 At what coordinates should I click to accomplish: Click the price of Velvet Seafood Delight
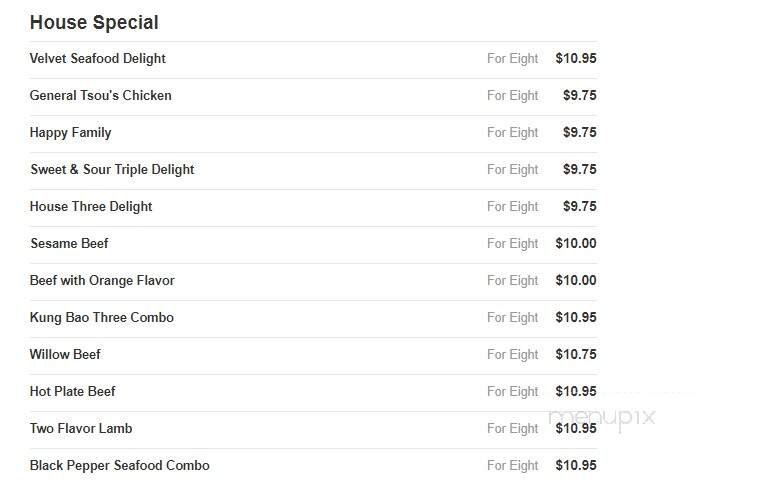(x=576, y=59)
